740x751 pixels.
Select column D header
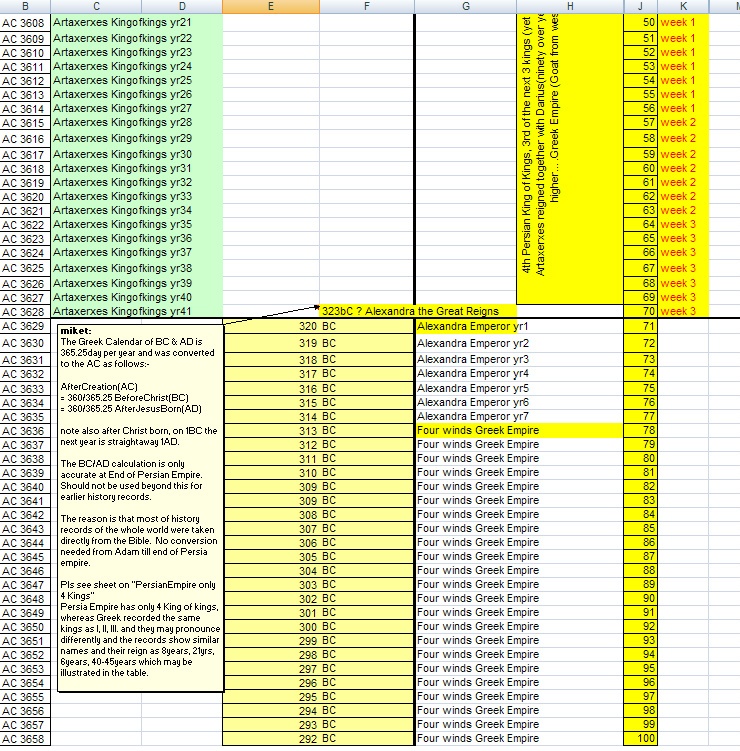click(182, 6)
